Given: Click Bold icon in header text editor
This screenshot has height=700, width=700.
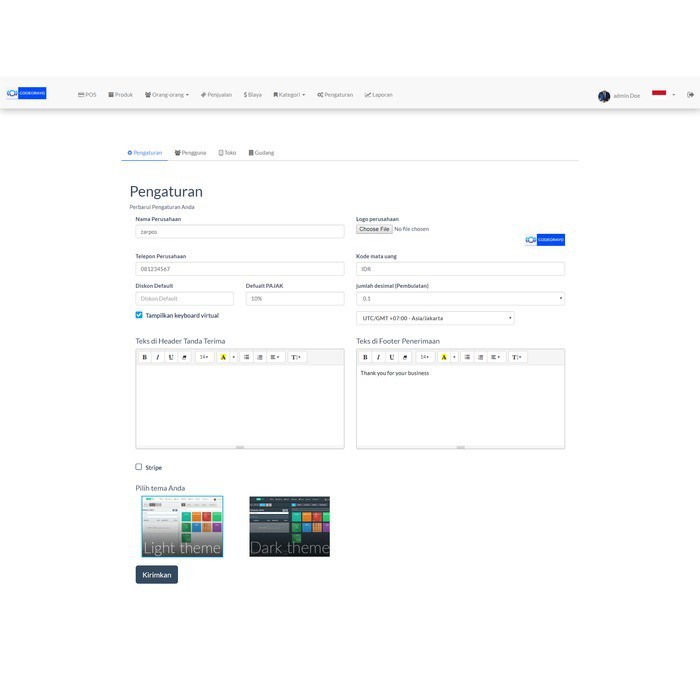Looking at the screenshot, I should [x=144, y=357].
